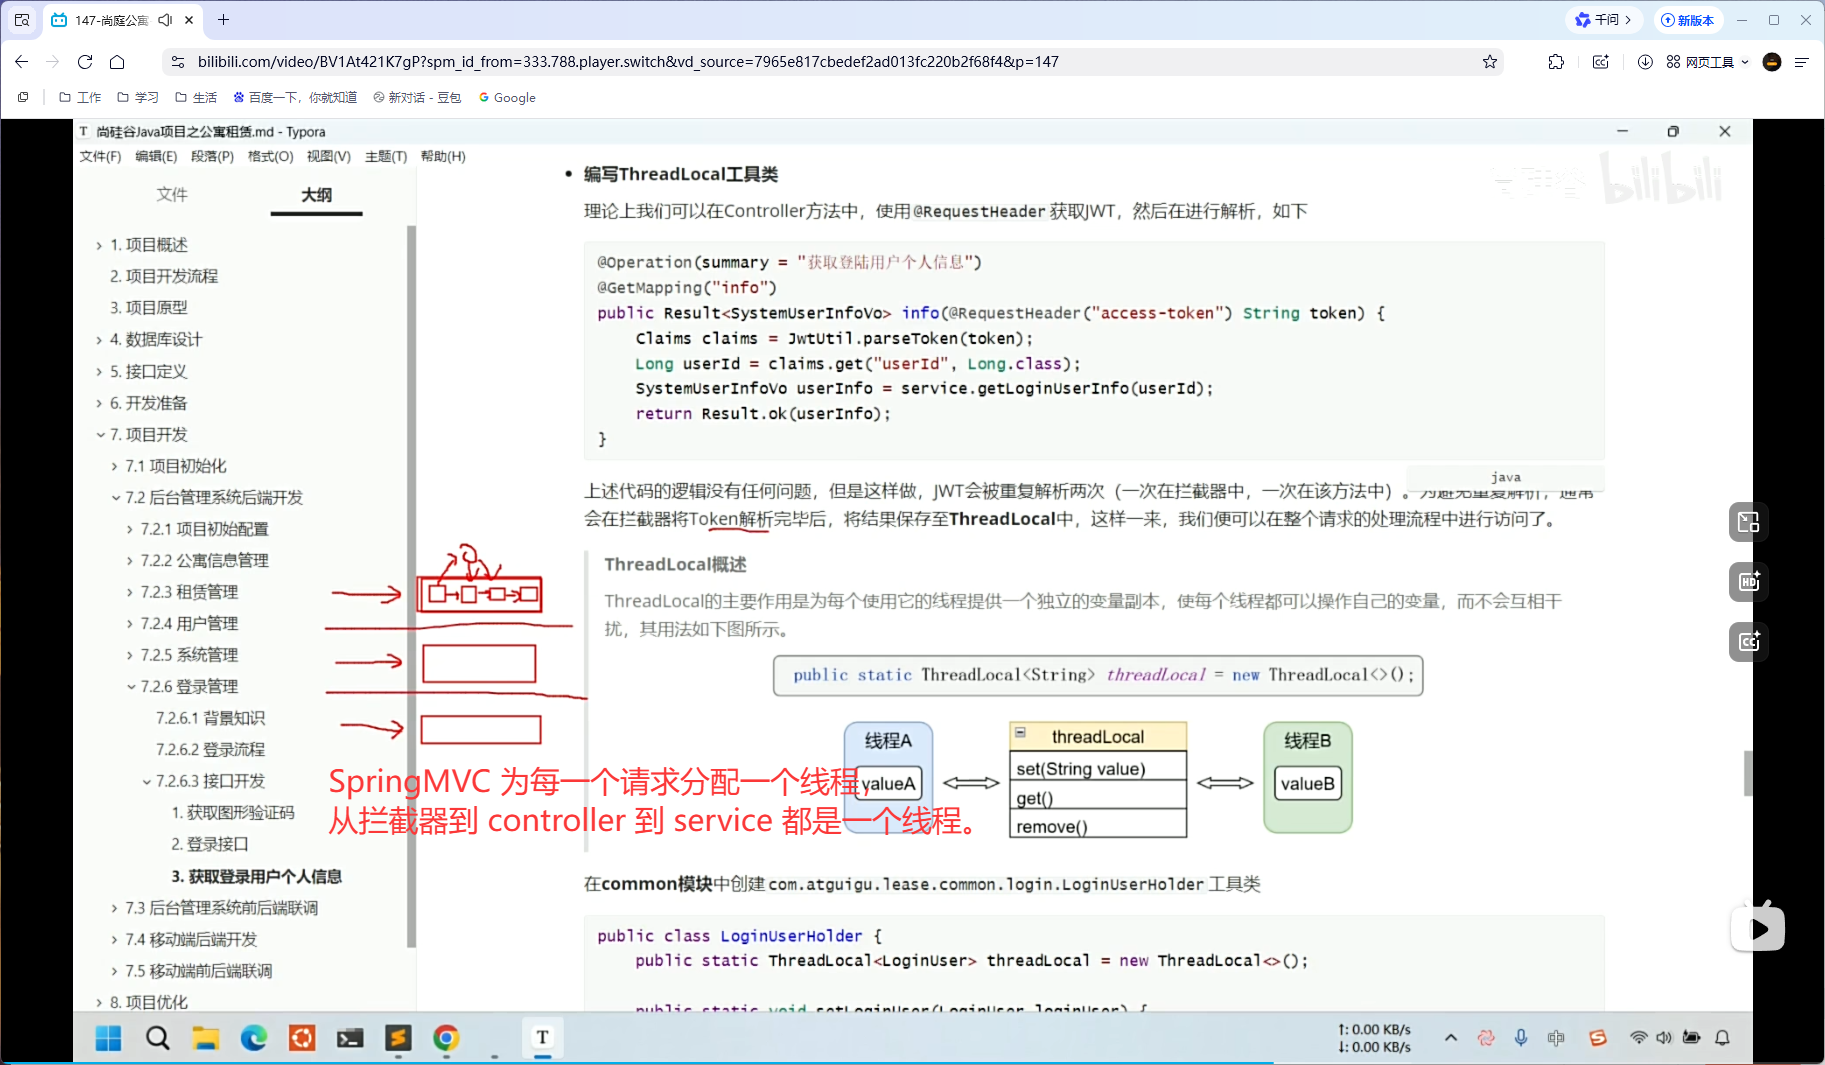Viewport: 1825px width, 1065px height.
Task: Open the browser main menu icon
Action: click(x=1802, y=62)
